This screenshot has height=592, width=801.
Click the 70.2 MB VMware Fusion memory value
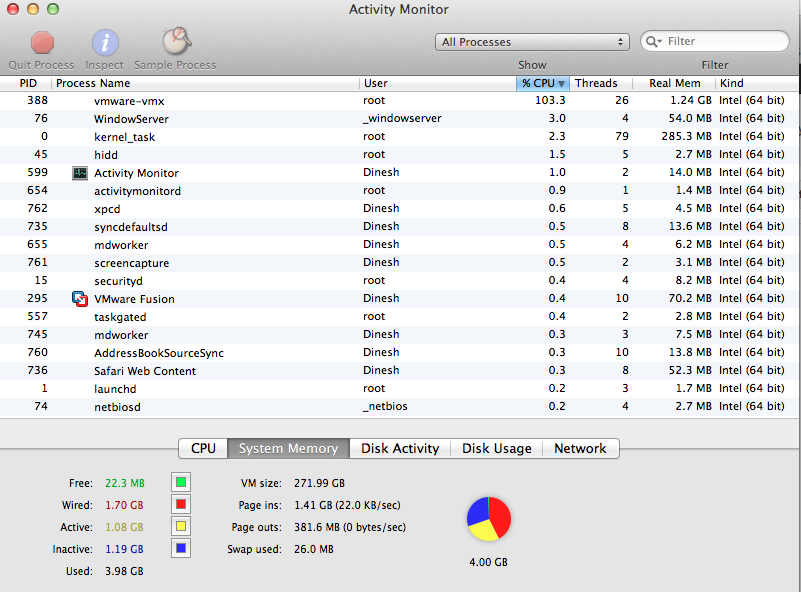pos(690,298)
